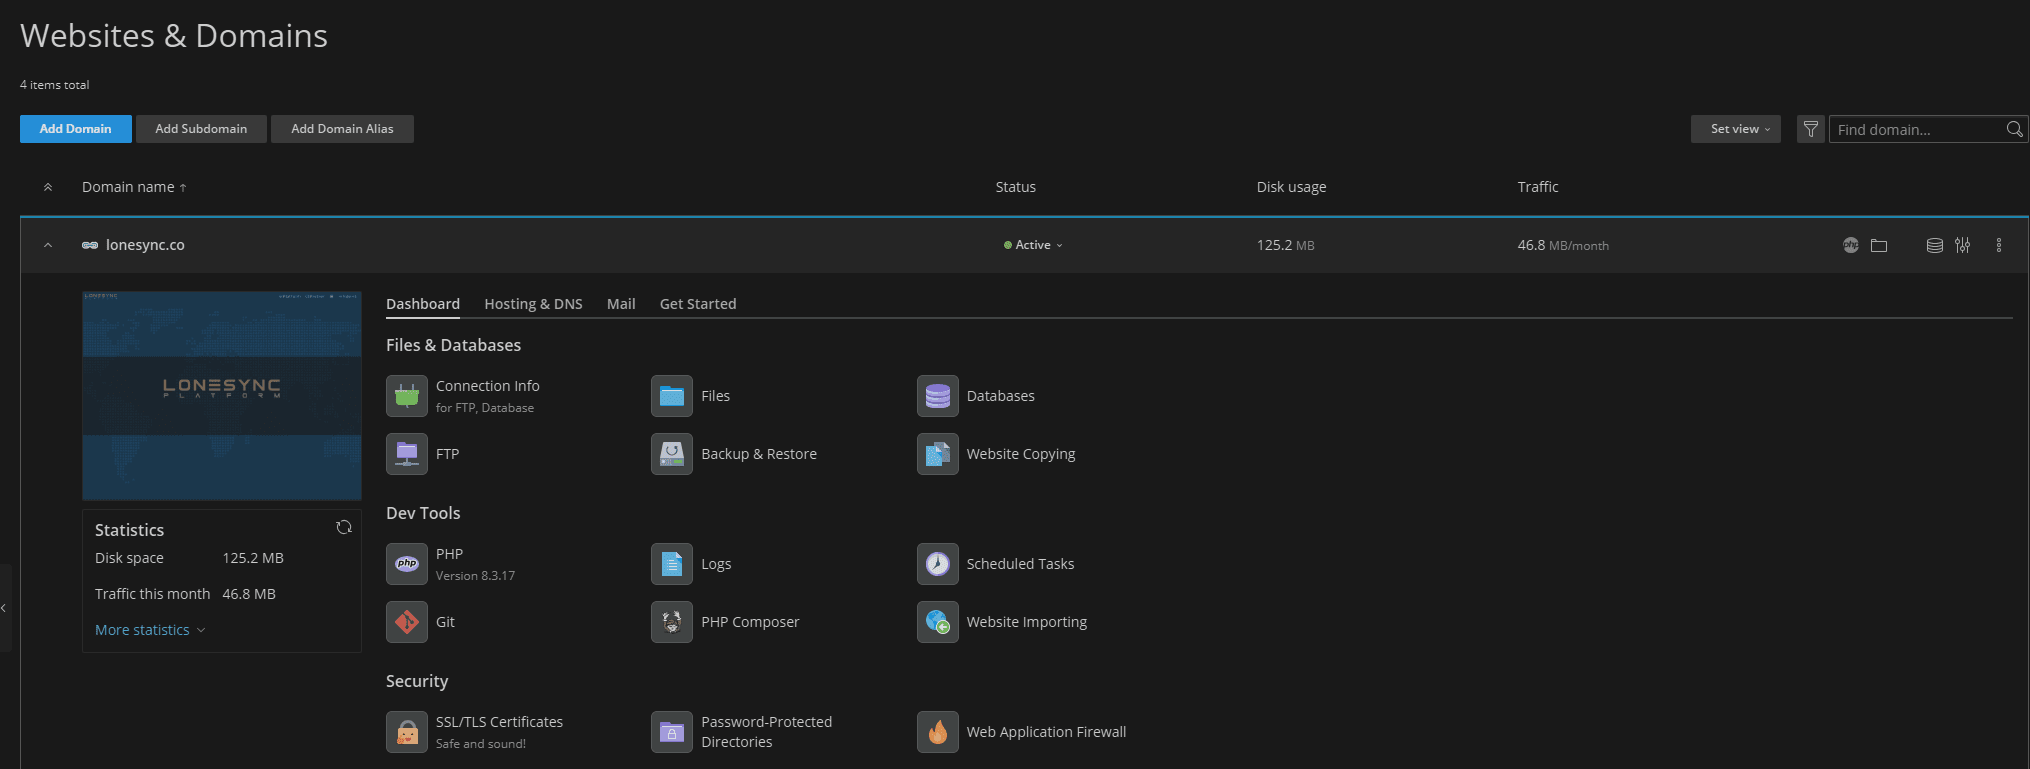Click the Find domain search field
Screen dimensions: 2030x769
[x=1915, y=129]
